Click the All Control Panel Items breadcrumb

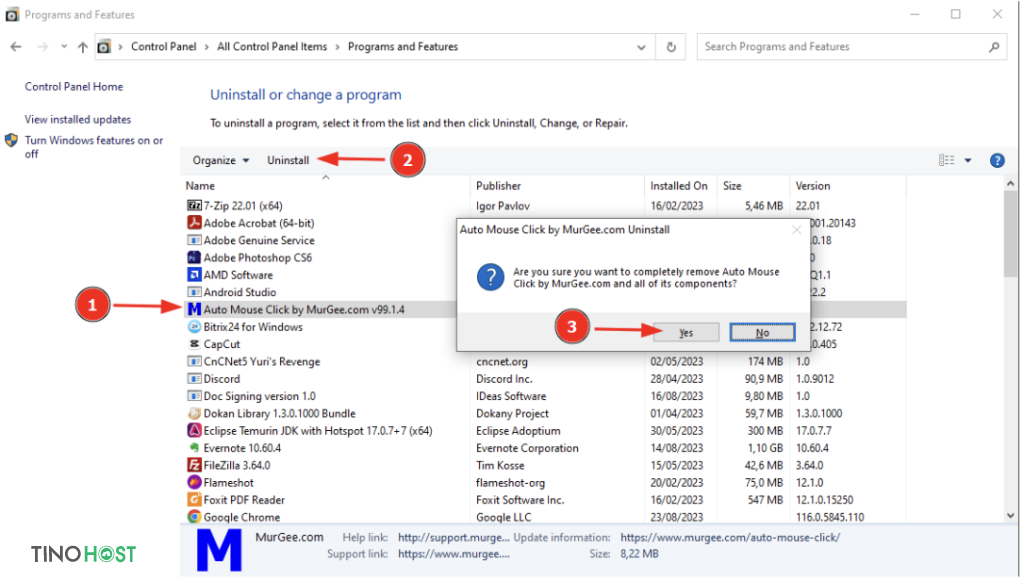(x=272, y=47)
